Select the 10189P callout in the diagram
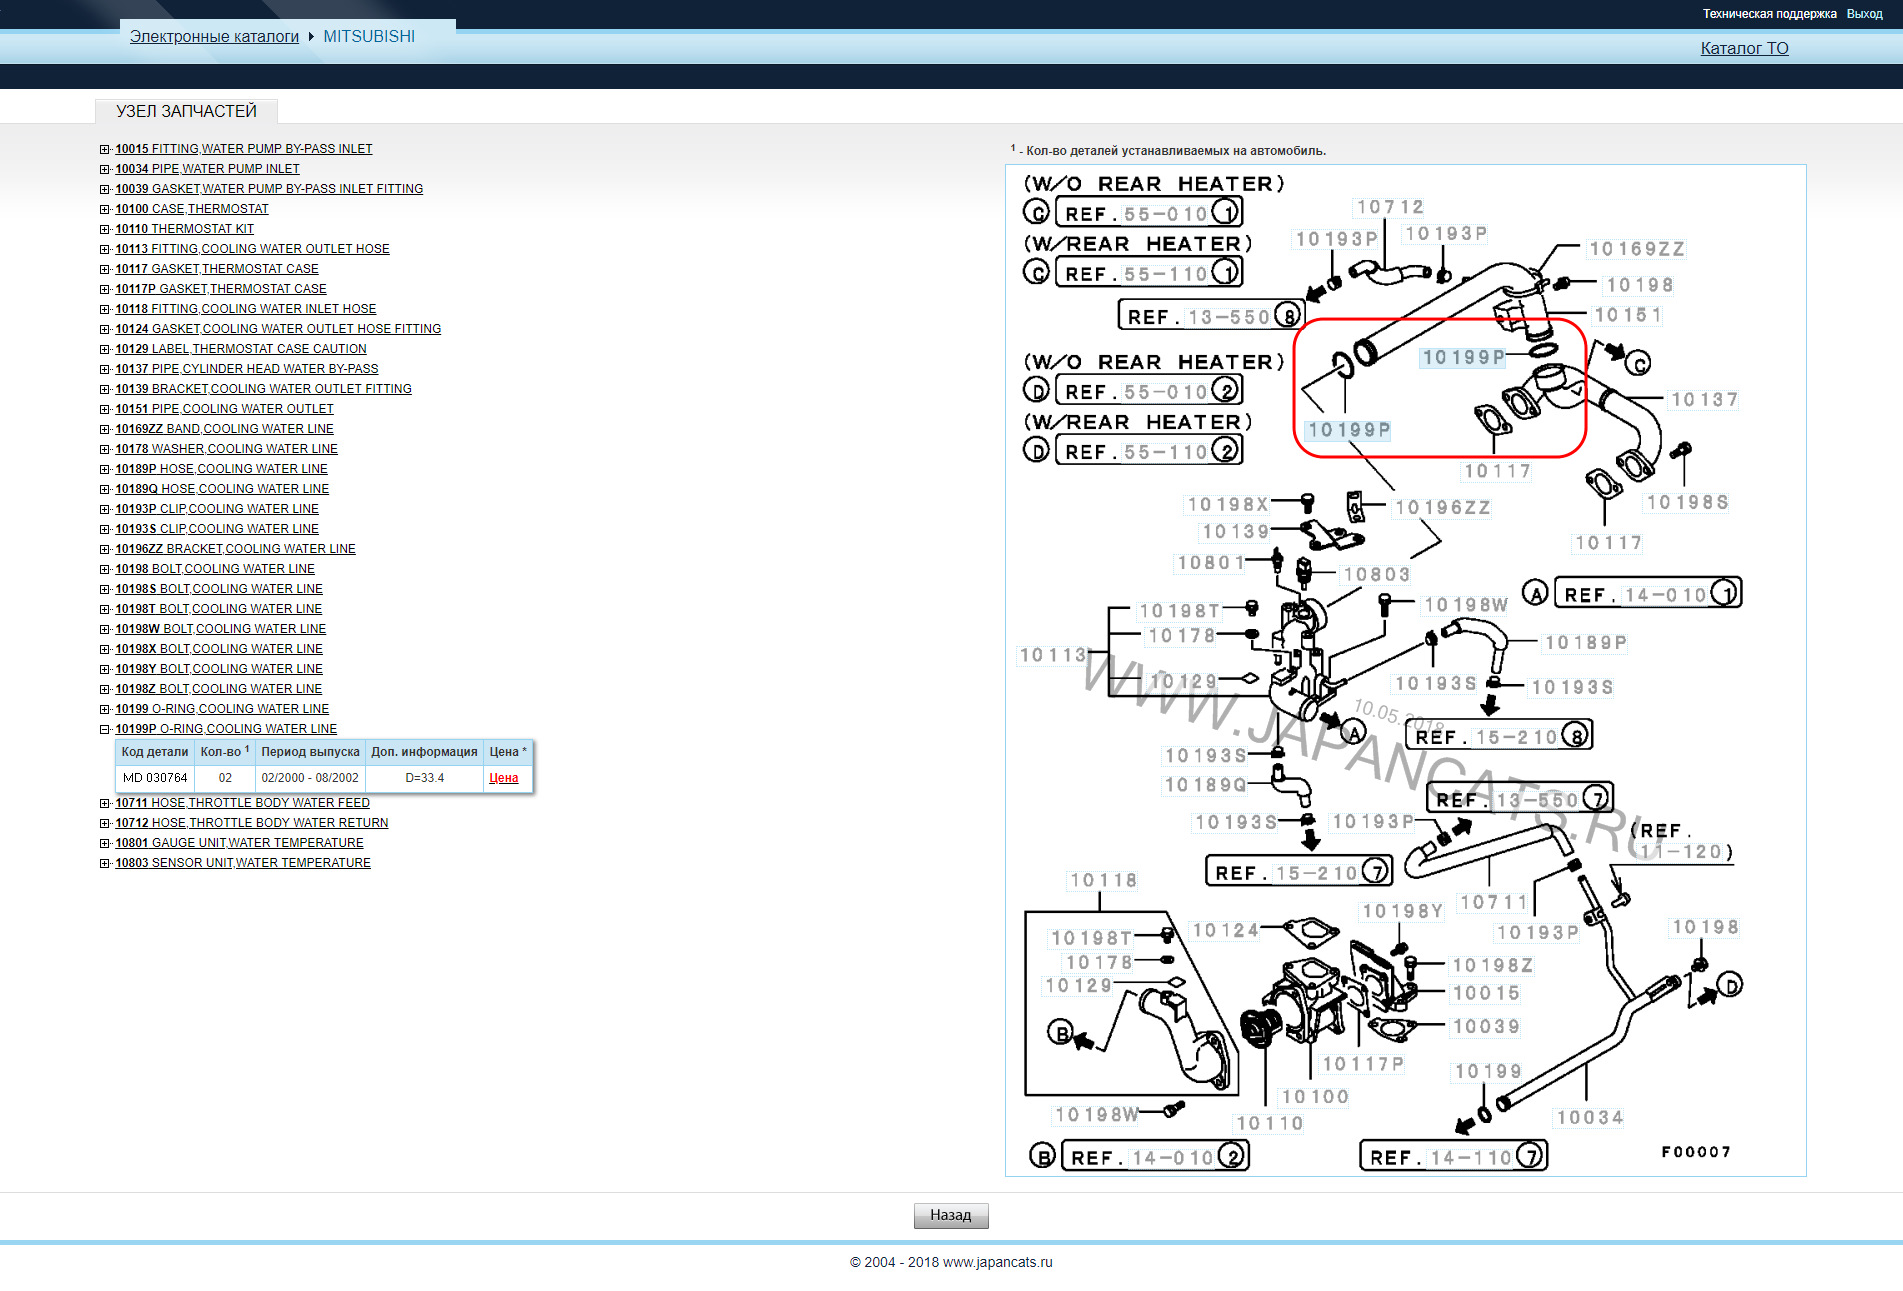 point(1586,643)
